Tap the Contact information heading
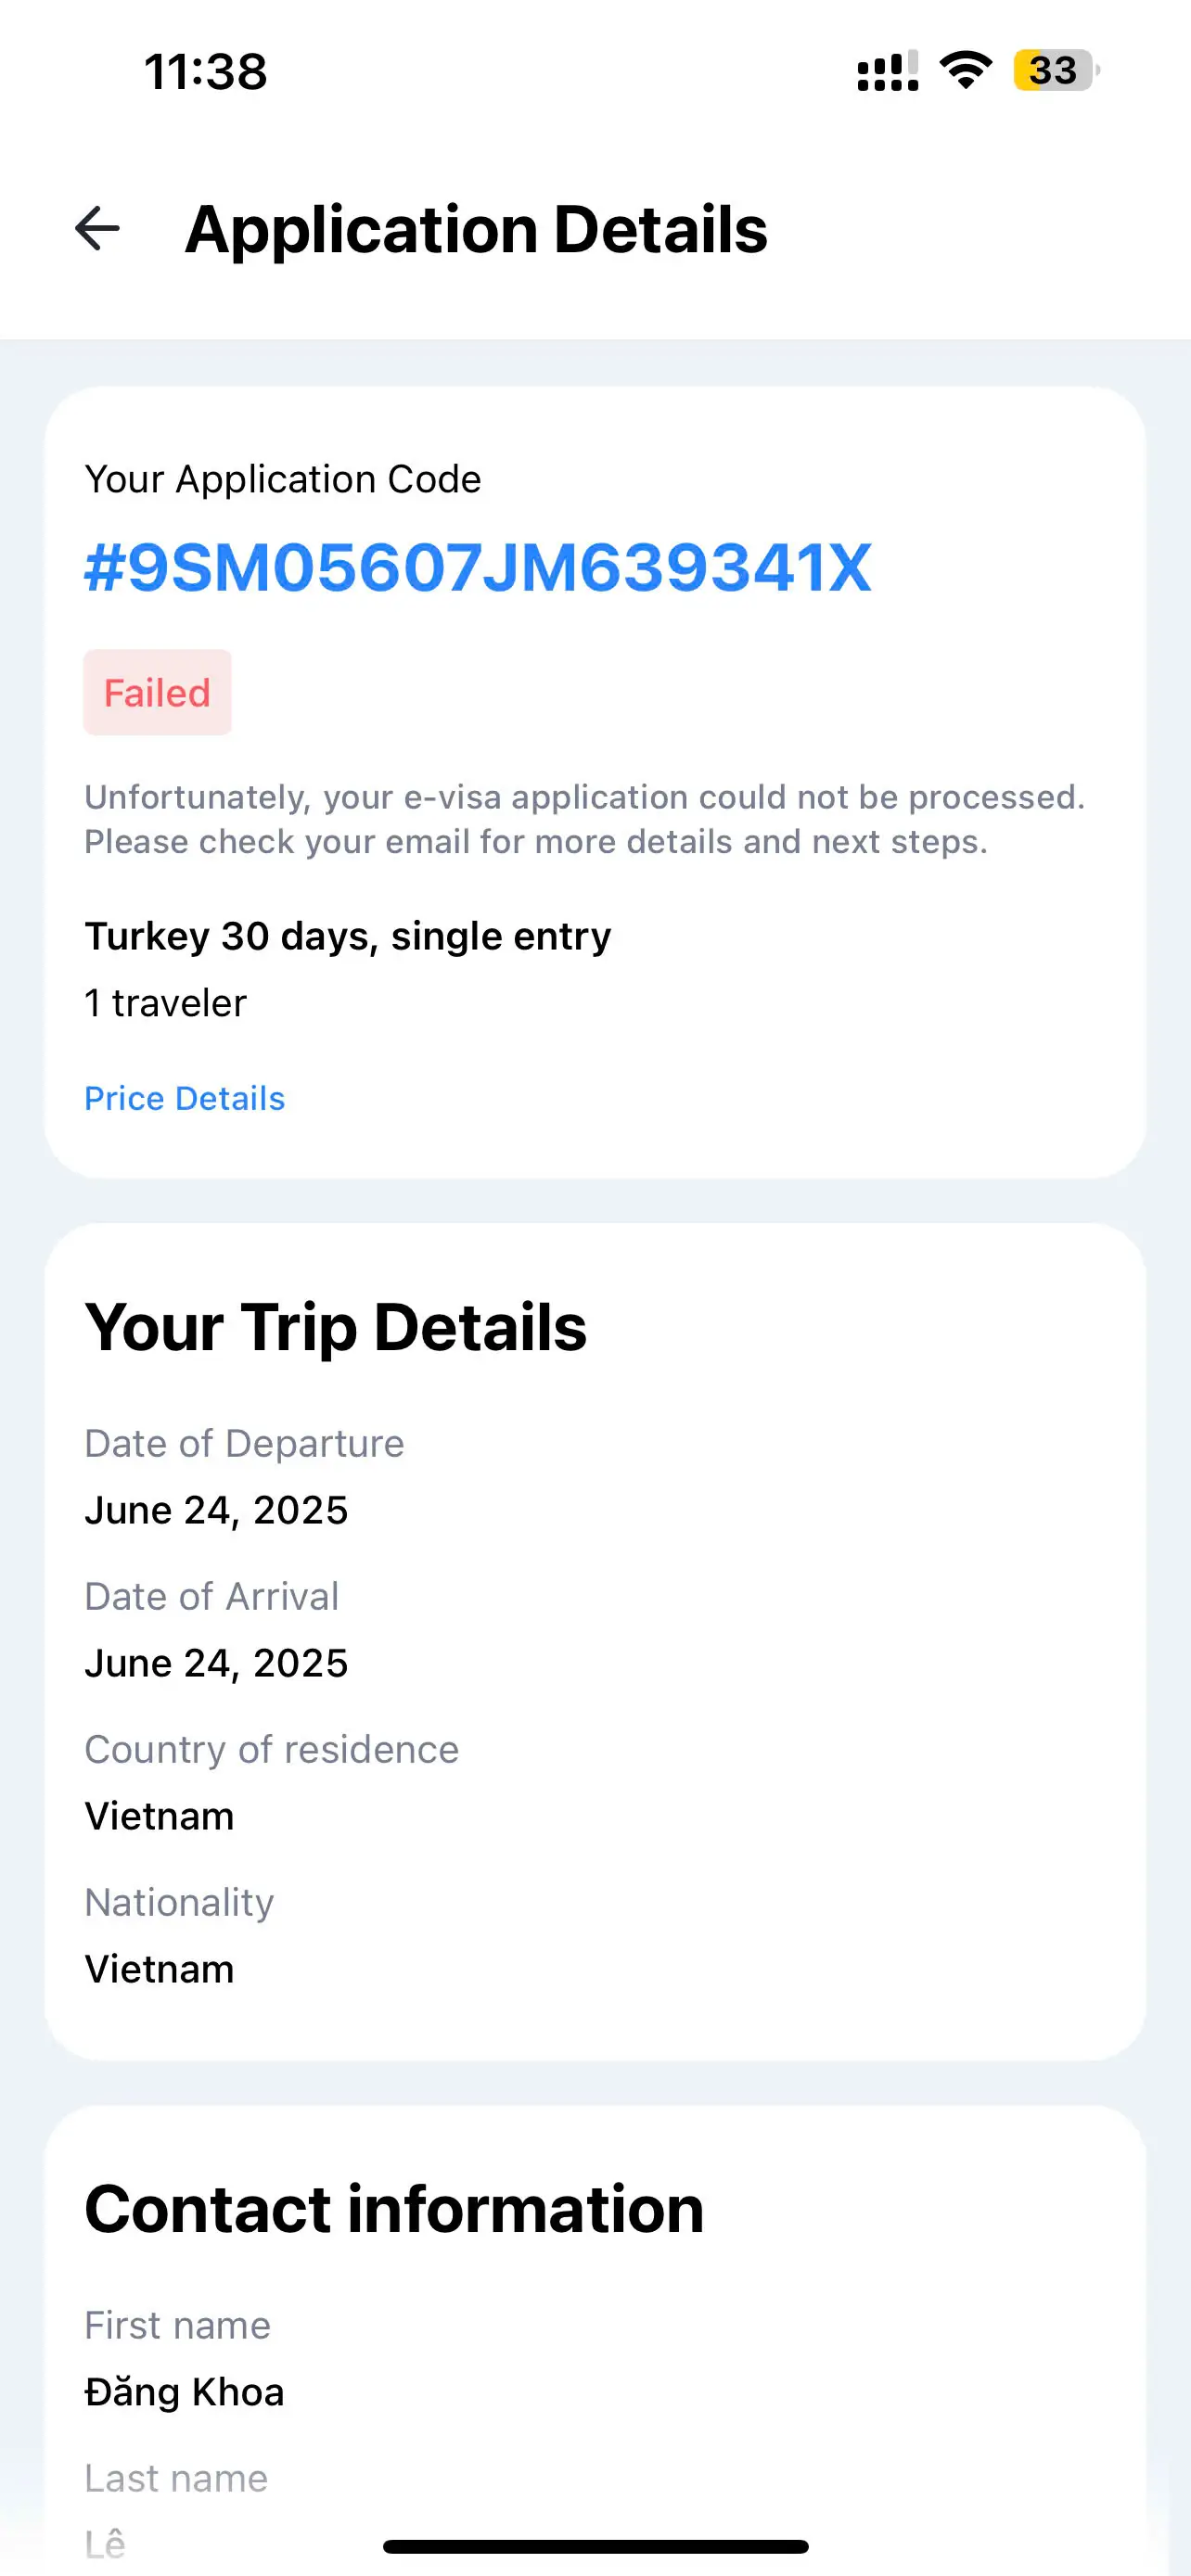Viewport: 1191px width, 2576px height. [x=394, y=2209]
